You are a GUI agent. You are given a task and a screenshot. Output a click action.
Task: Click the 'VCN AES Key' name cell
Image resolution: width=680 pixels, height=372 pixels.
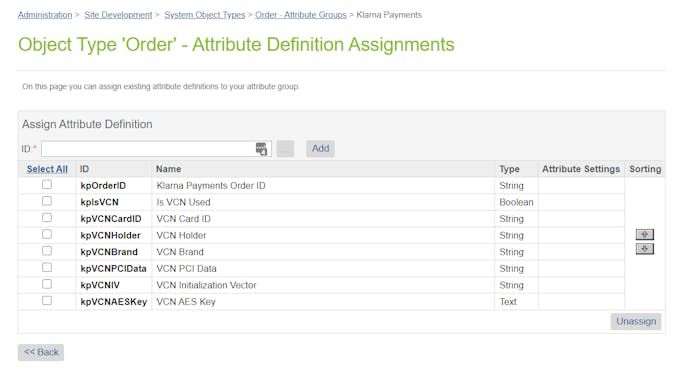[186, 301]
